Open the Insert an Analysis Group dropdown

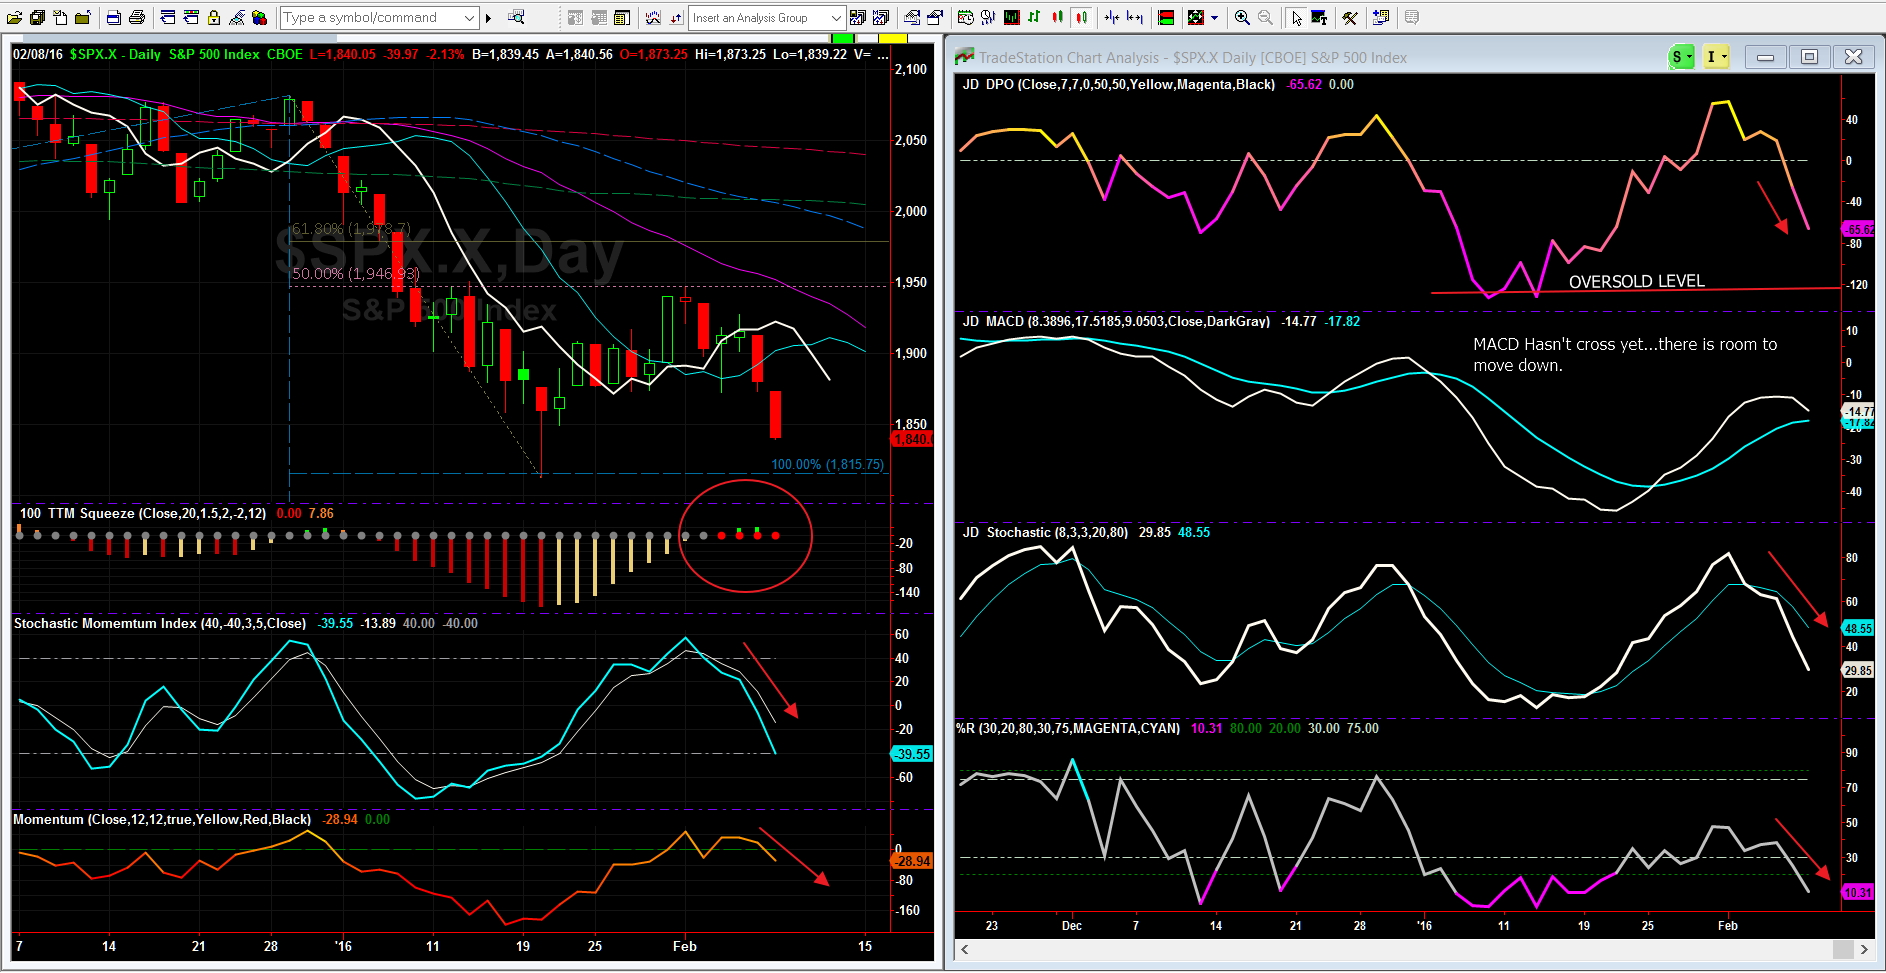(836, 17)
